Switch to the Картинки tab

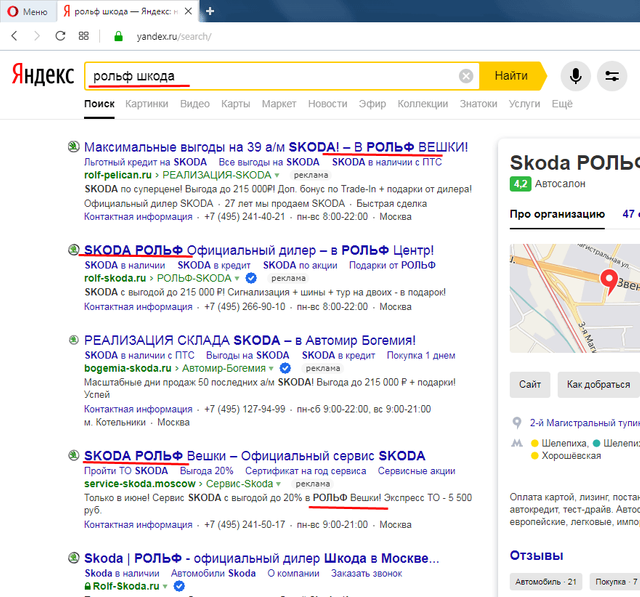click(x=147, y=104)
